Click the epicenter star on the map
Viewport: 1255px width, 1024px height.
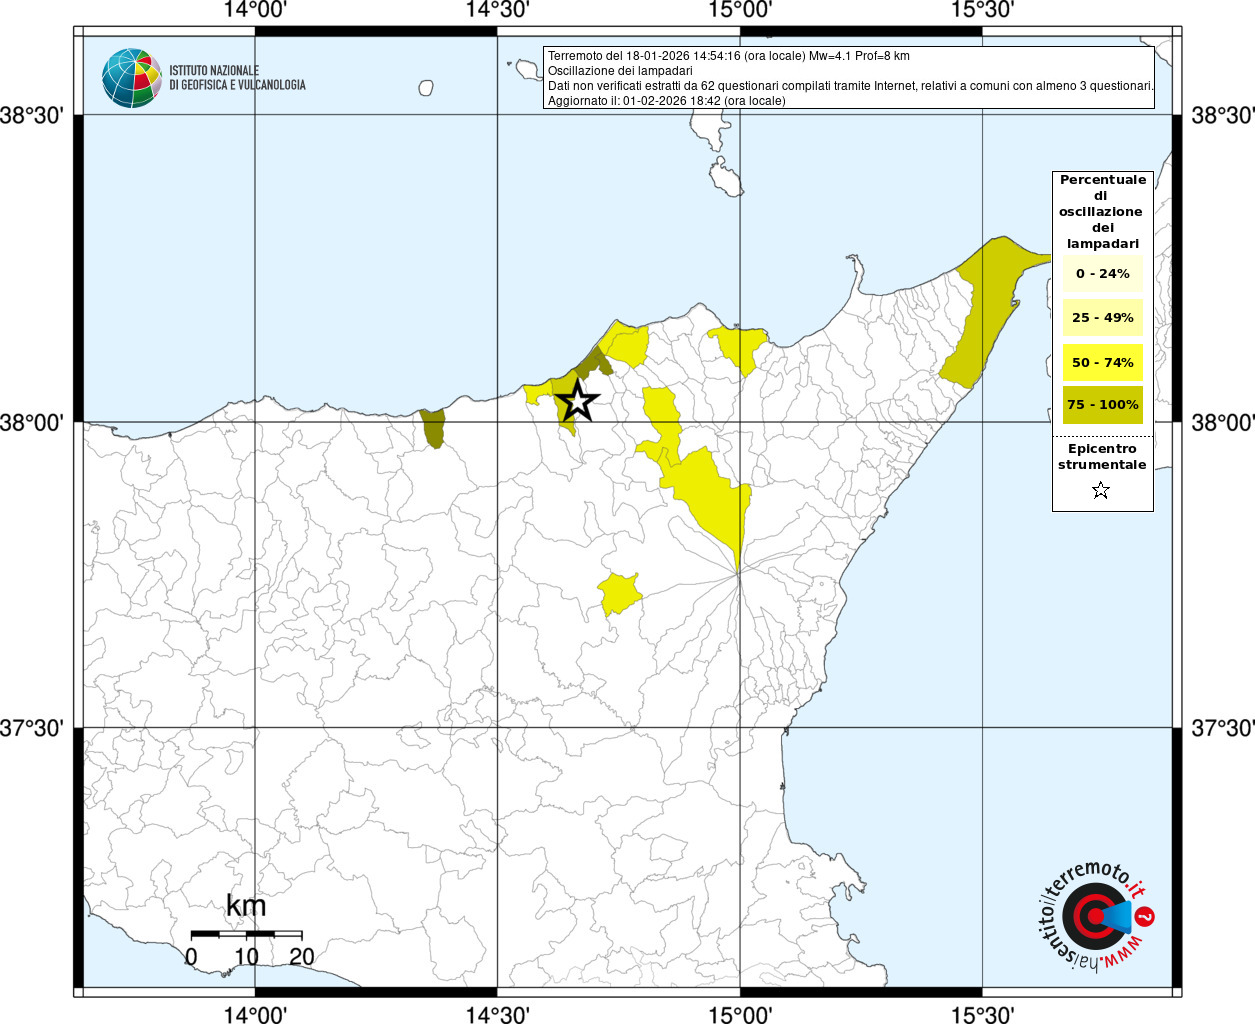pos(577,400)
